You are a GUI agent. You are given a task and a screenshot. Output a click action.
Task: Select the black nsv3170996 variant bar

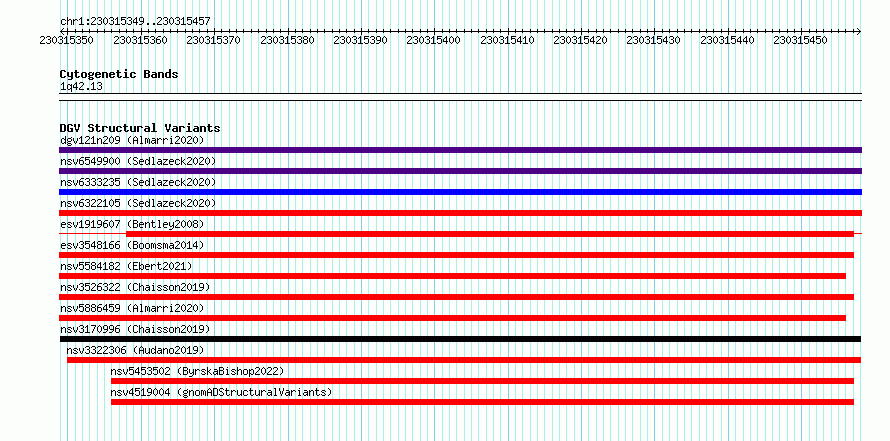[x=460, y=339]
